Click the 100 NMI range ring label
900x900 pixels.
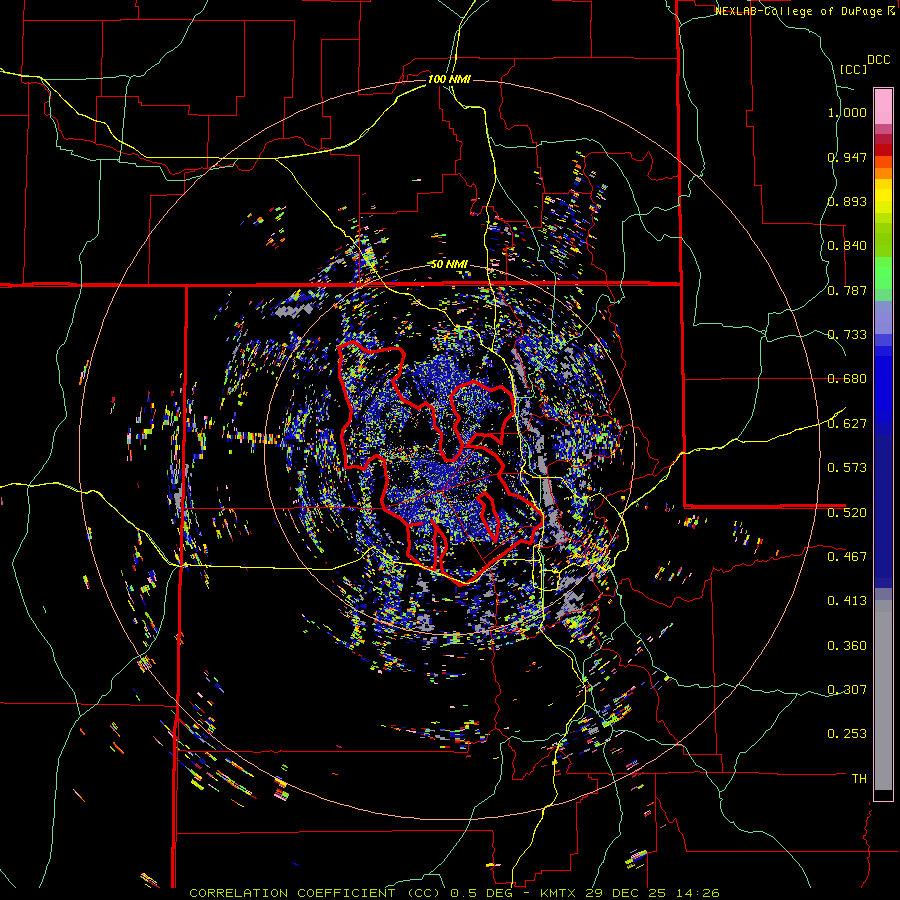tap(449, 79)
